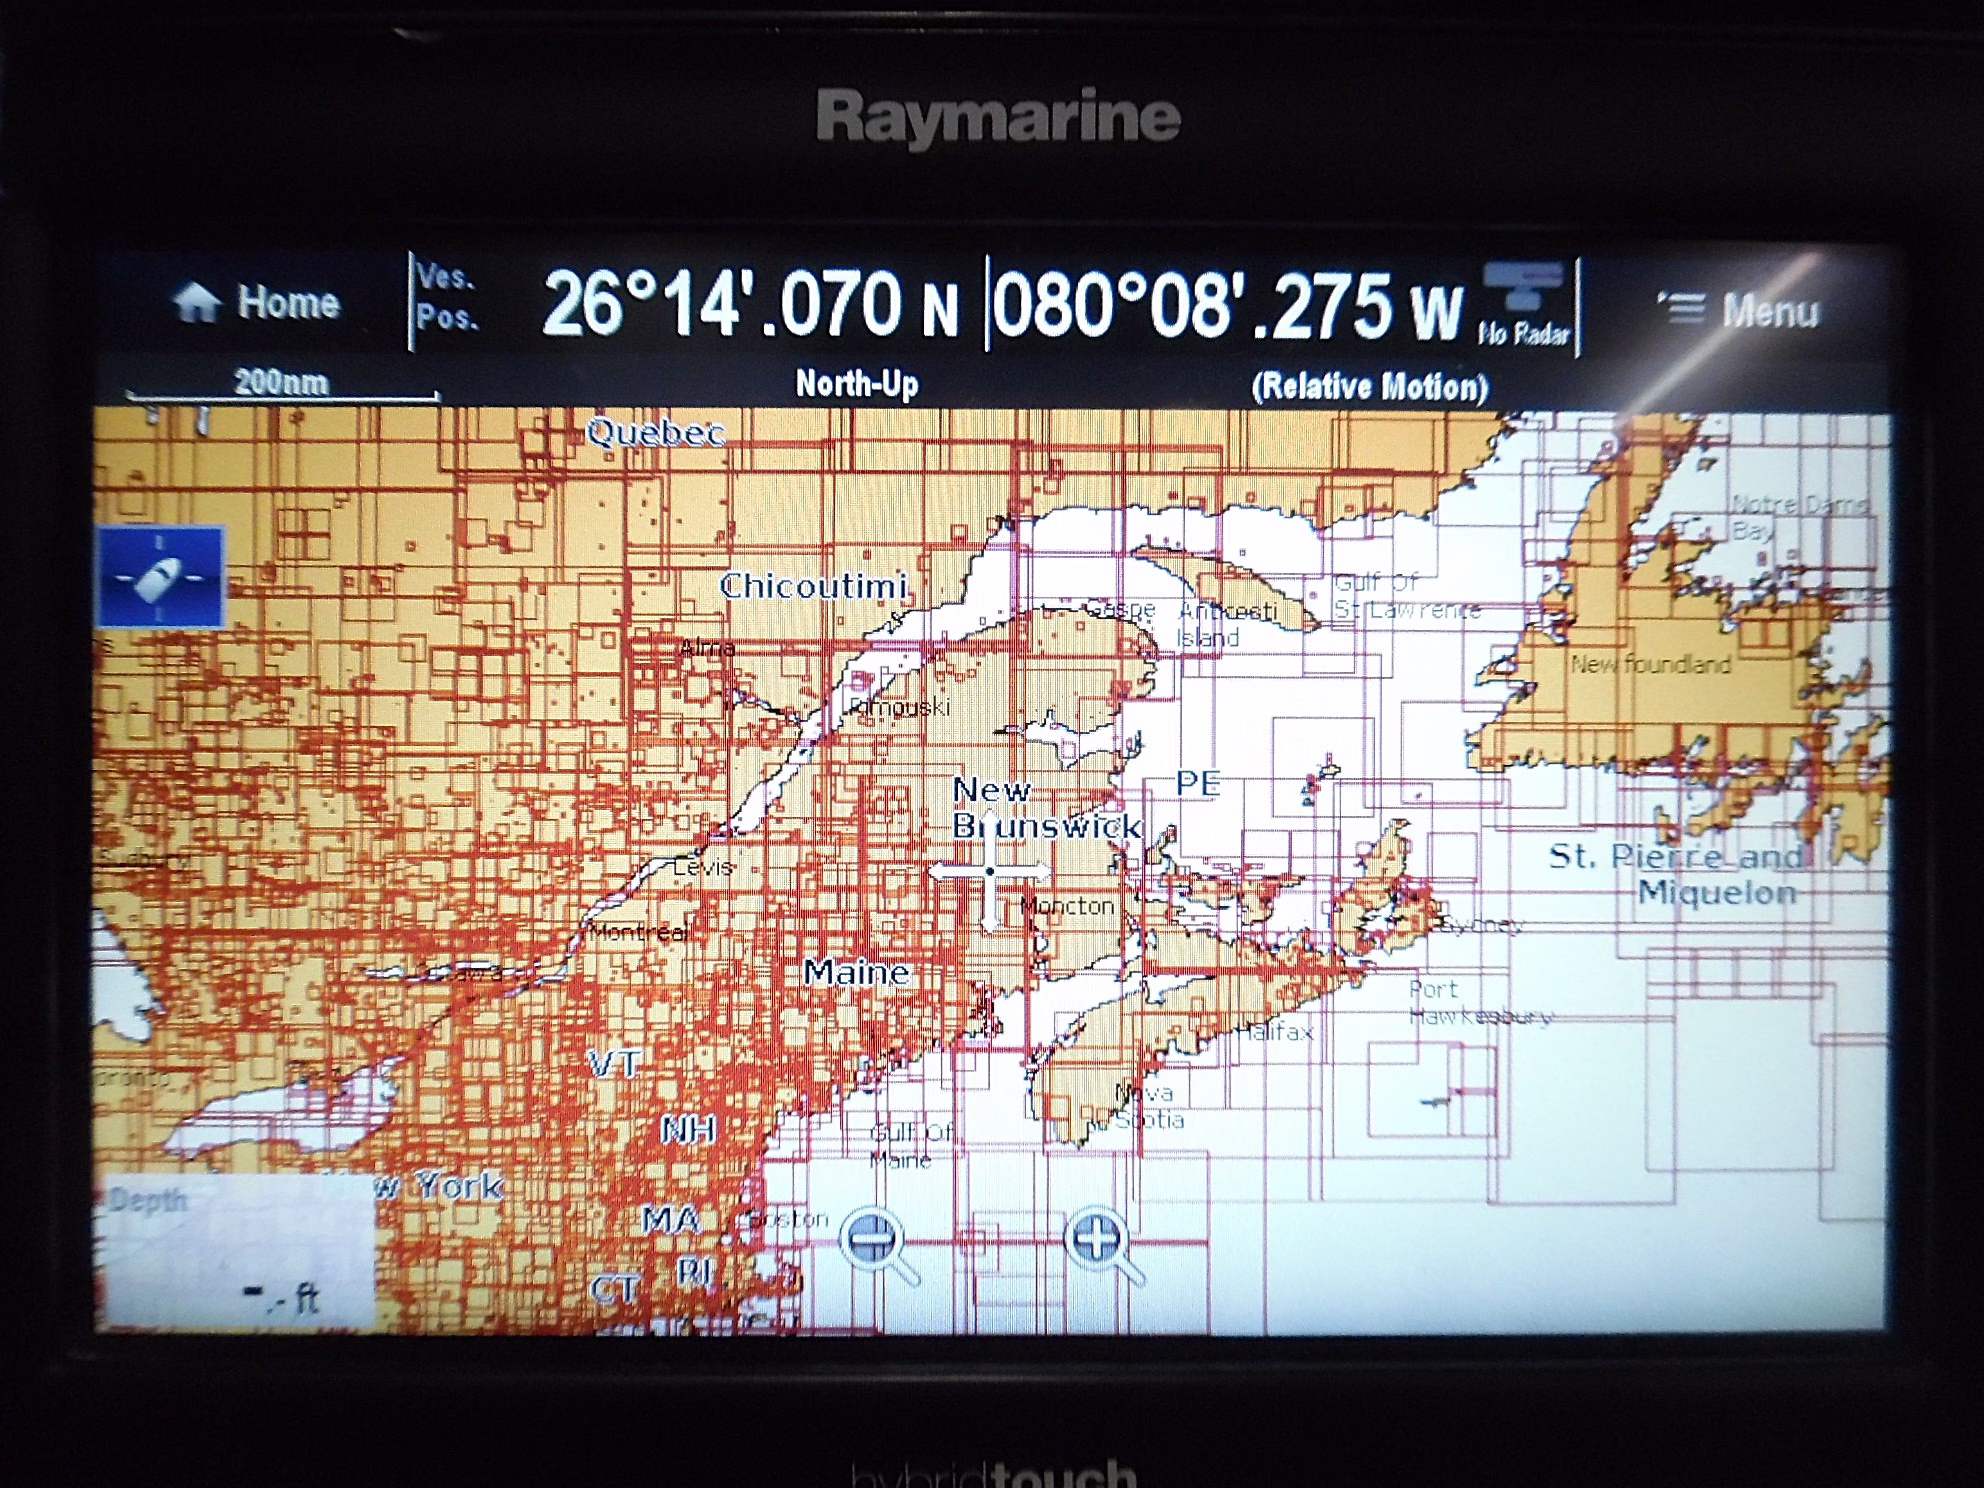Tap the Anticosti Island label

(1226, 624)
